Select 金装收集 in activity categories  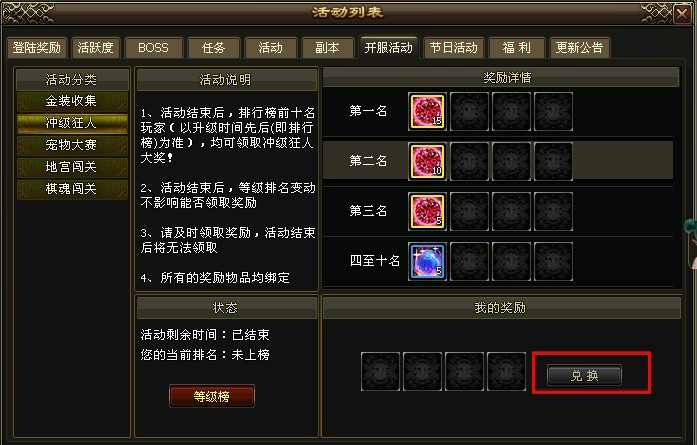[71, 101]
